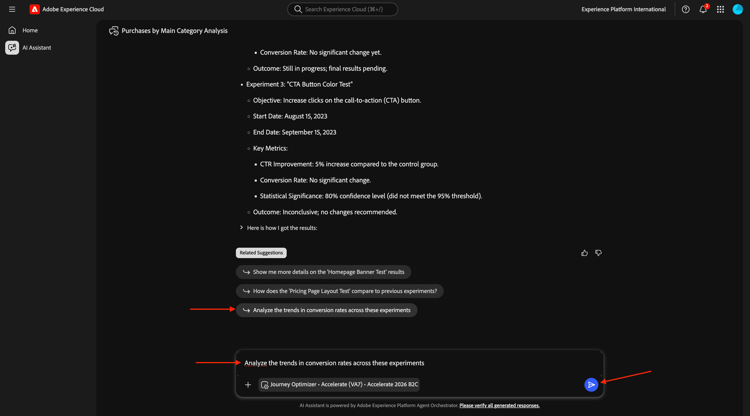750x416 pixels.
Task: Click 'Outcome: Still in progress' line
Action: coord(320,68)
